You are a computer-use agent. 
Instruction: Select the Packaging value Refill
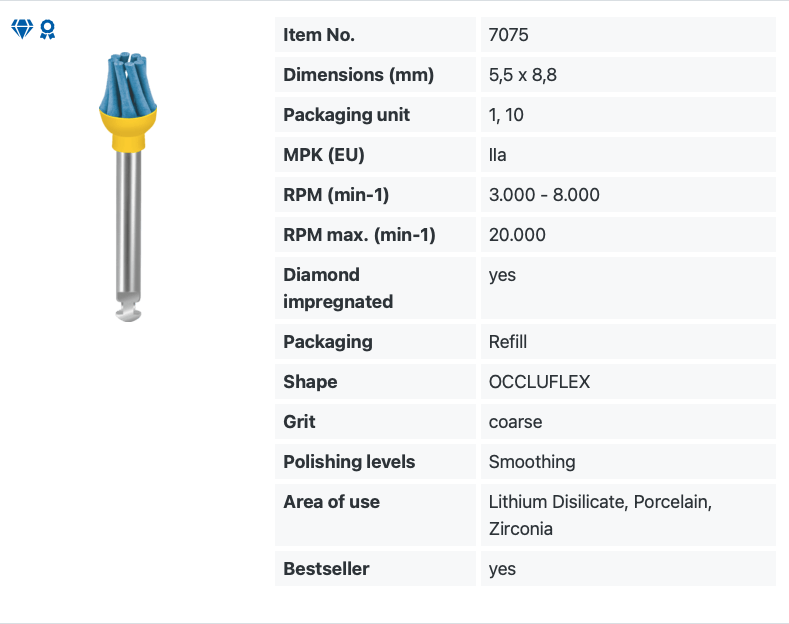click(508, 342)
